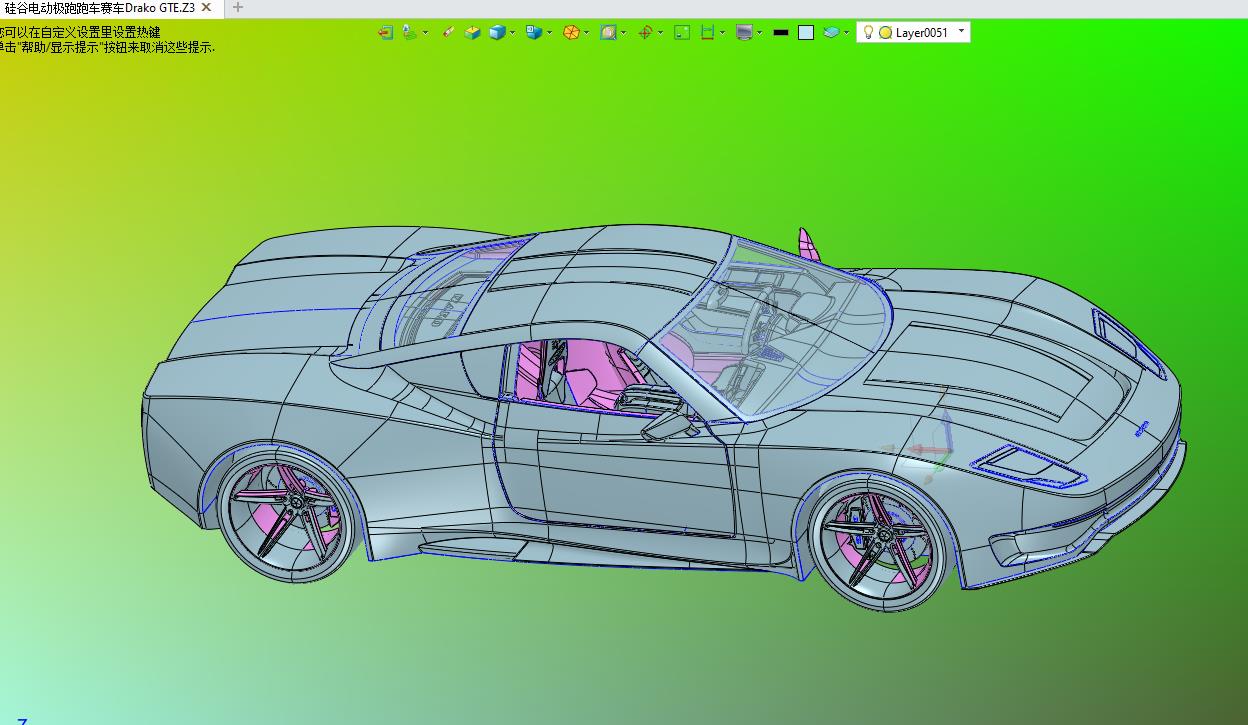Viewport: 1248px width, 725px height.
Task: Click the gray monitor display icon
Action: point(744,32)
